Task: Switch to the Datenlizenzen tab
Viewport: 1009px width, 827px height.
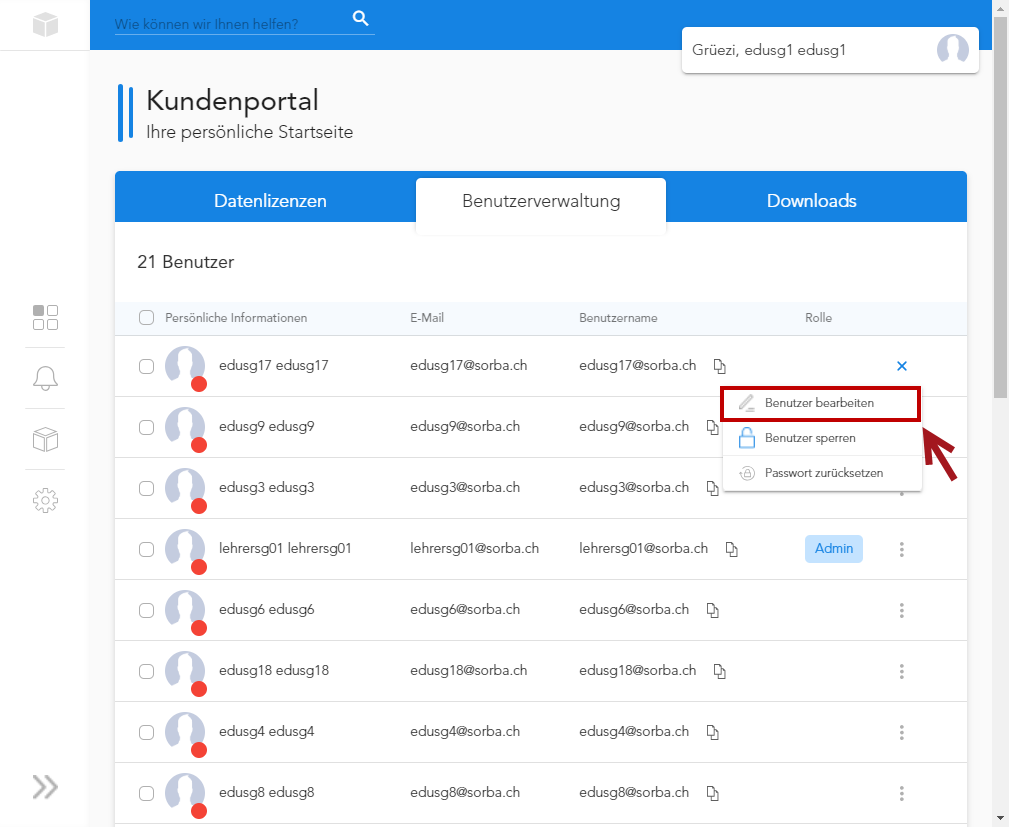Action: coord(270,201)
